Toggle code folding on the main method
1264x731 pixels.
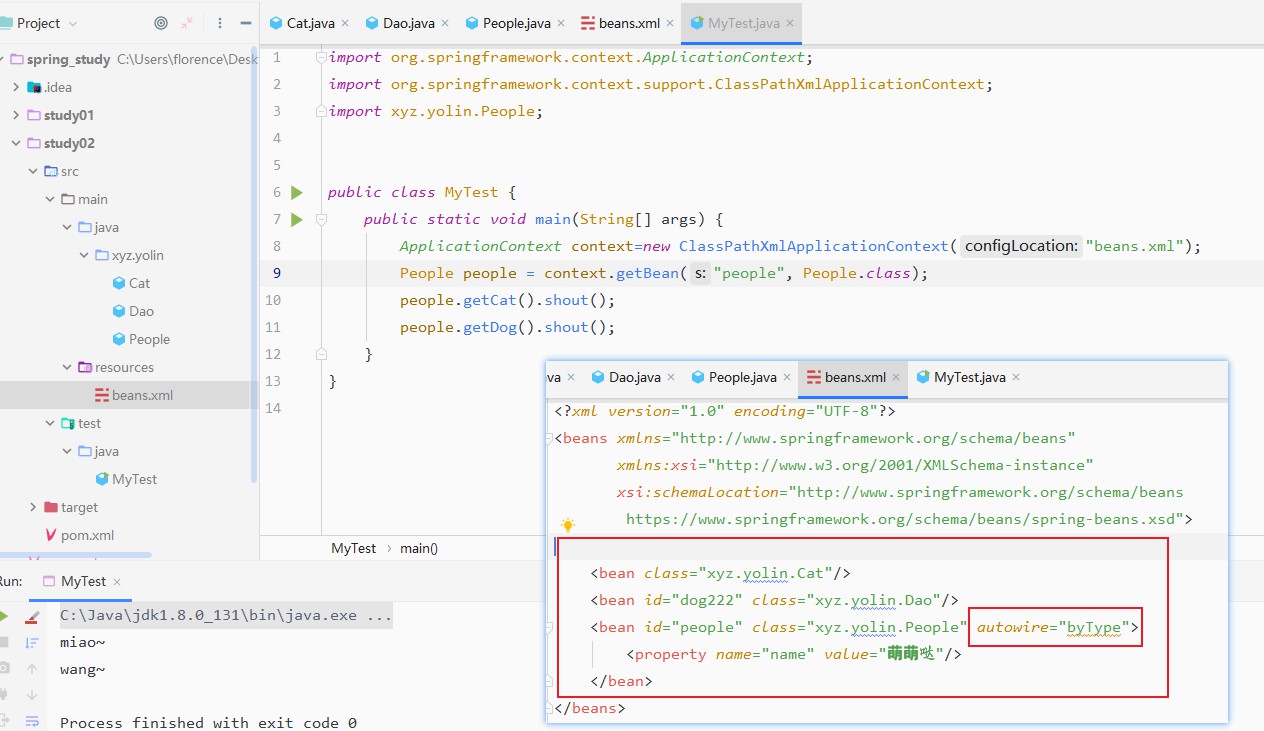coord(322,219)
